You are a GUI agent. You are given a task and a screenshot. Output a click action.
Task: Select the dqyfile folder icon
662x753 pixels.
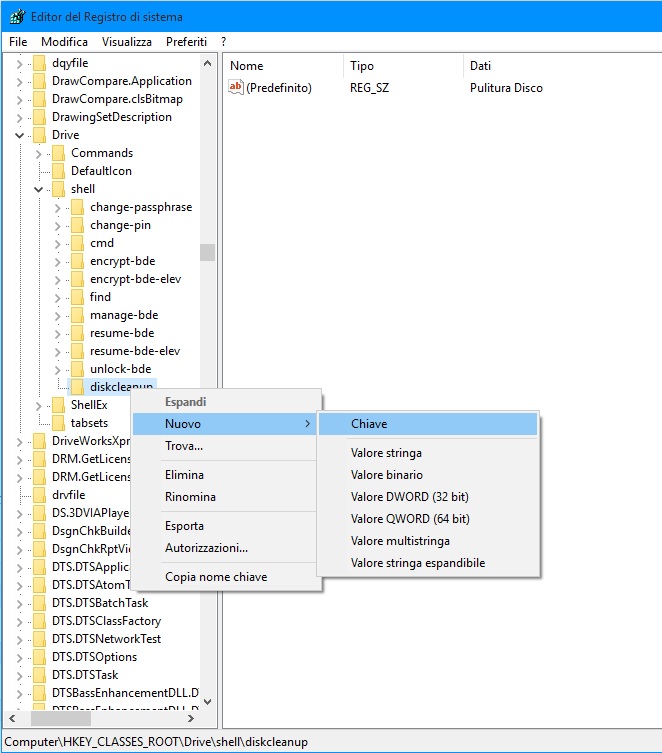[39, 63]
